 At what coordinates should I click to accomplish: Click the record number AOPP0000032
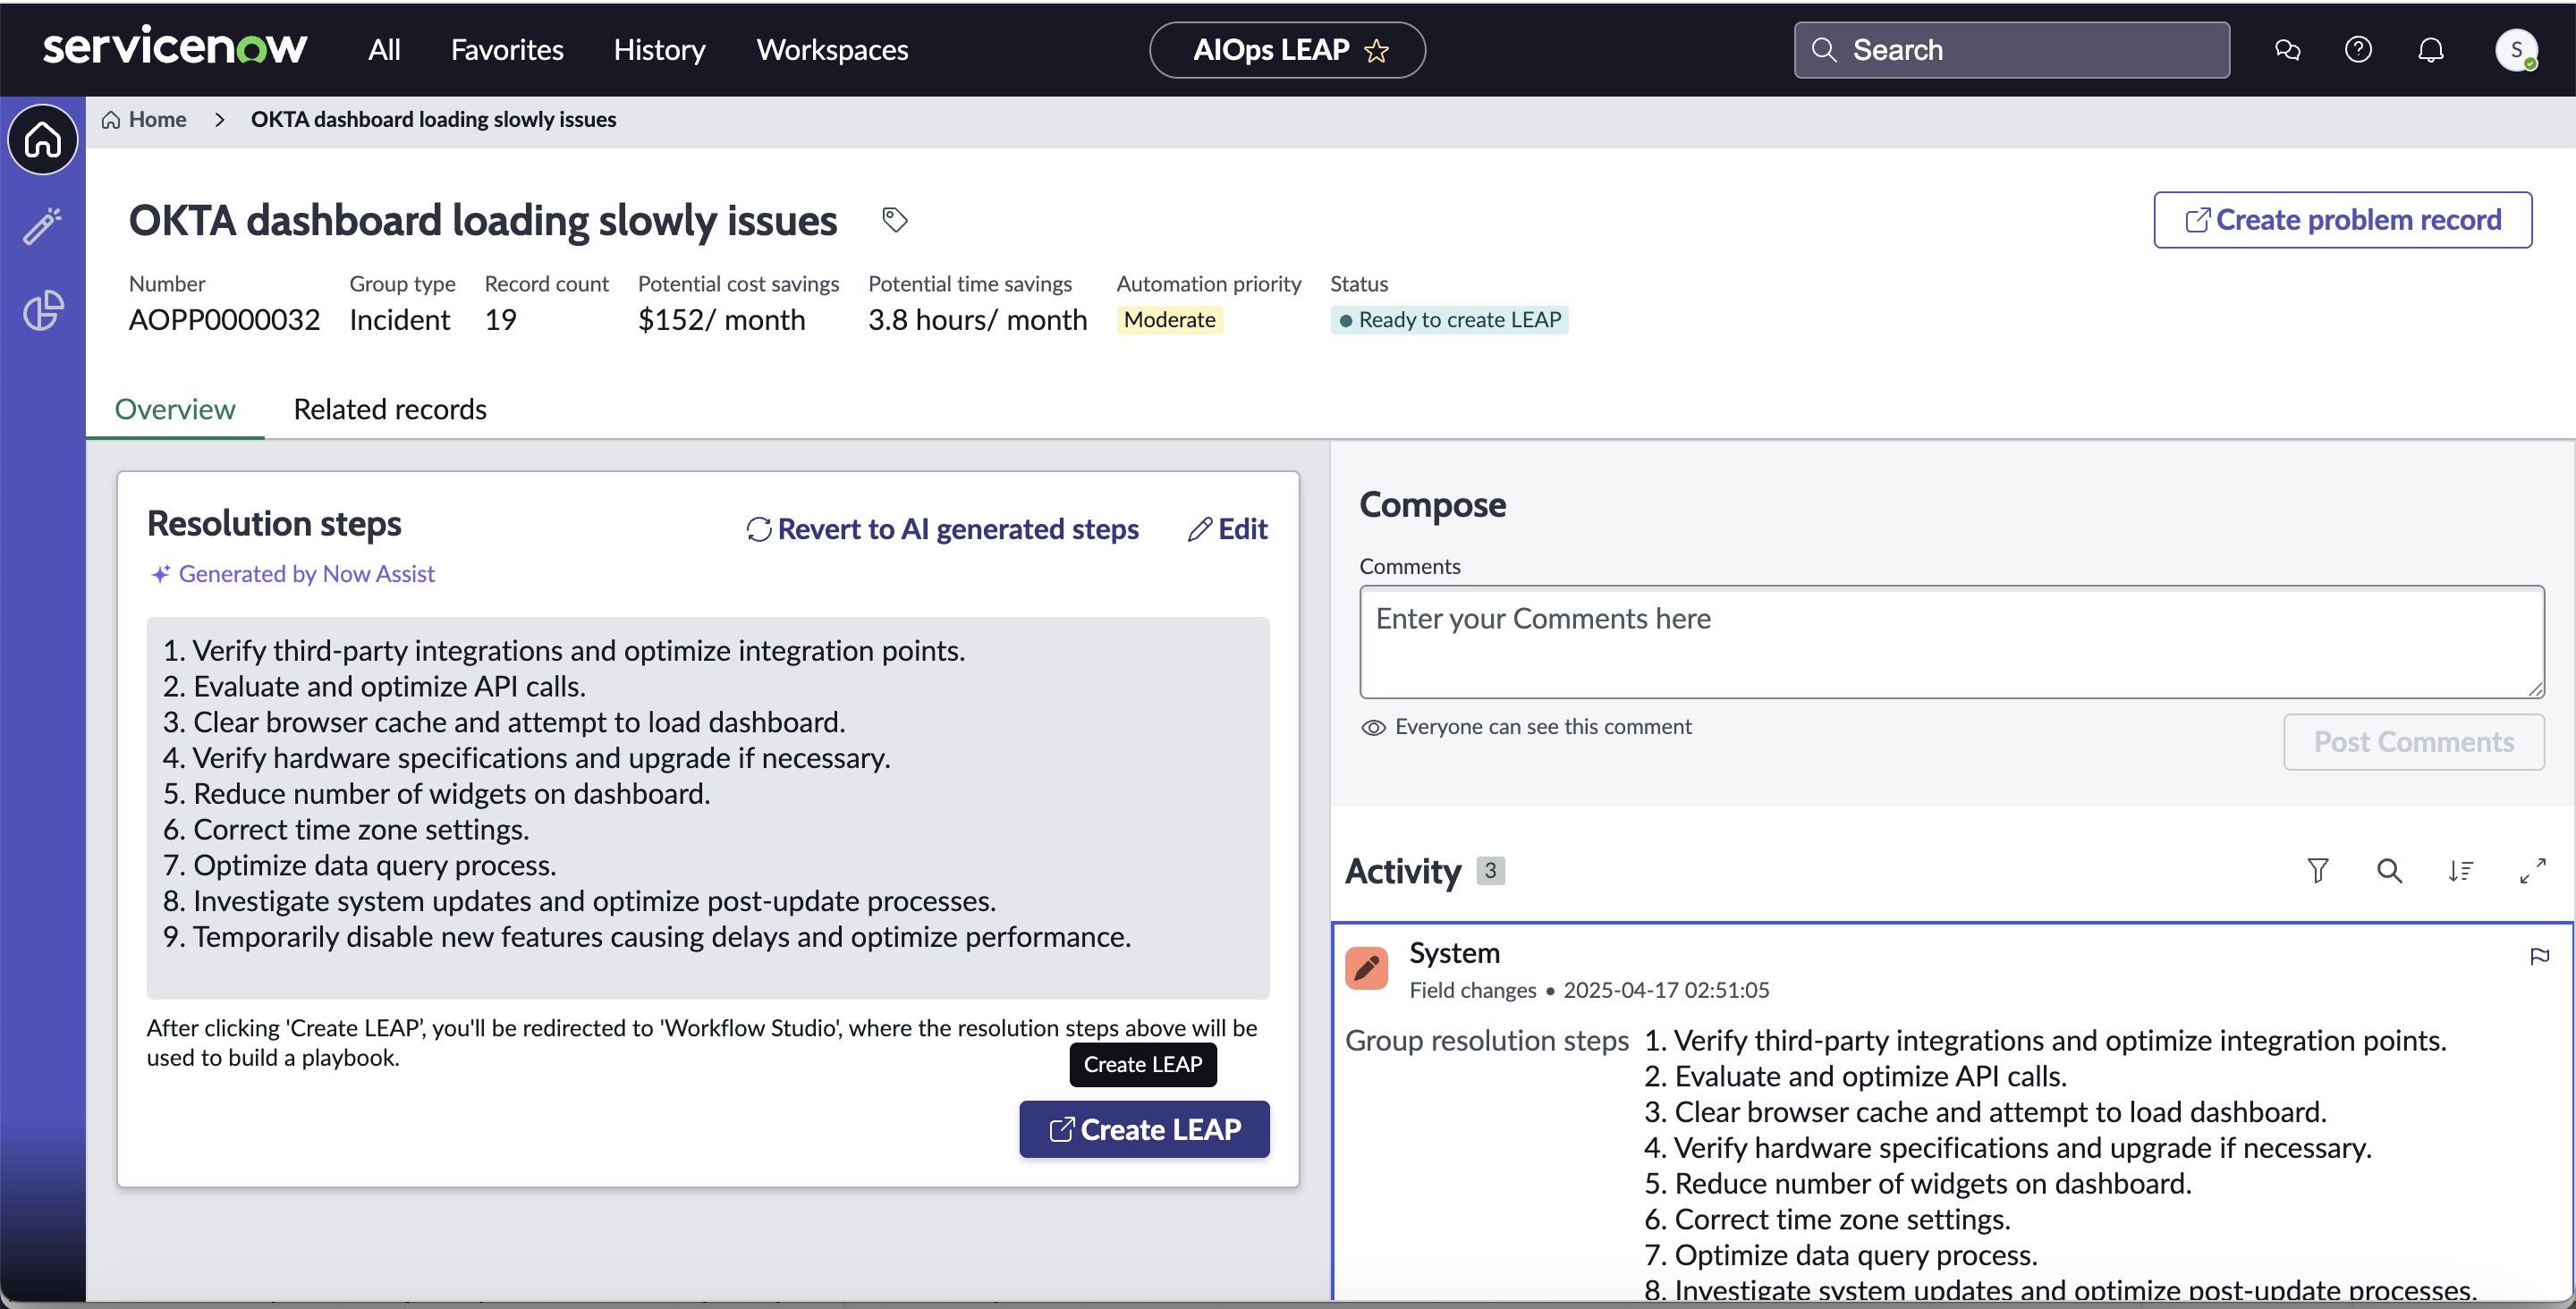coord(224,319)
